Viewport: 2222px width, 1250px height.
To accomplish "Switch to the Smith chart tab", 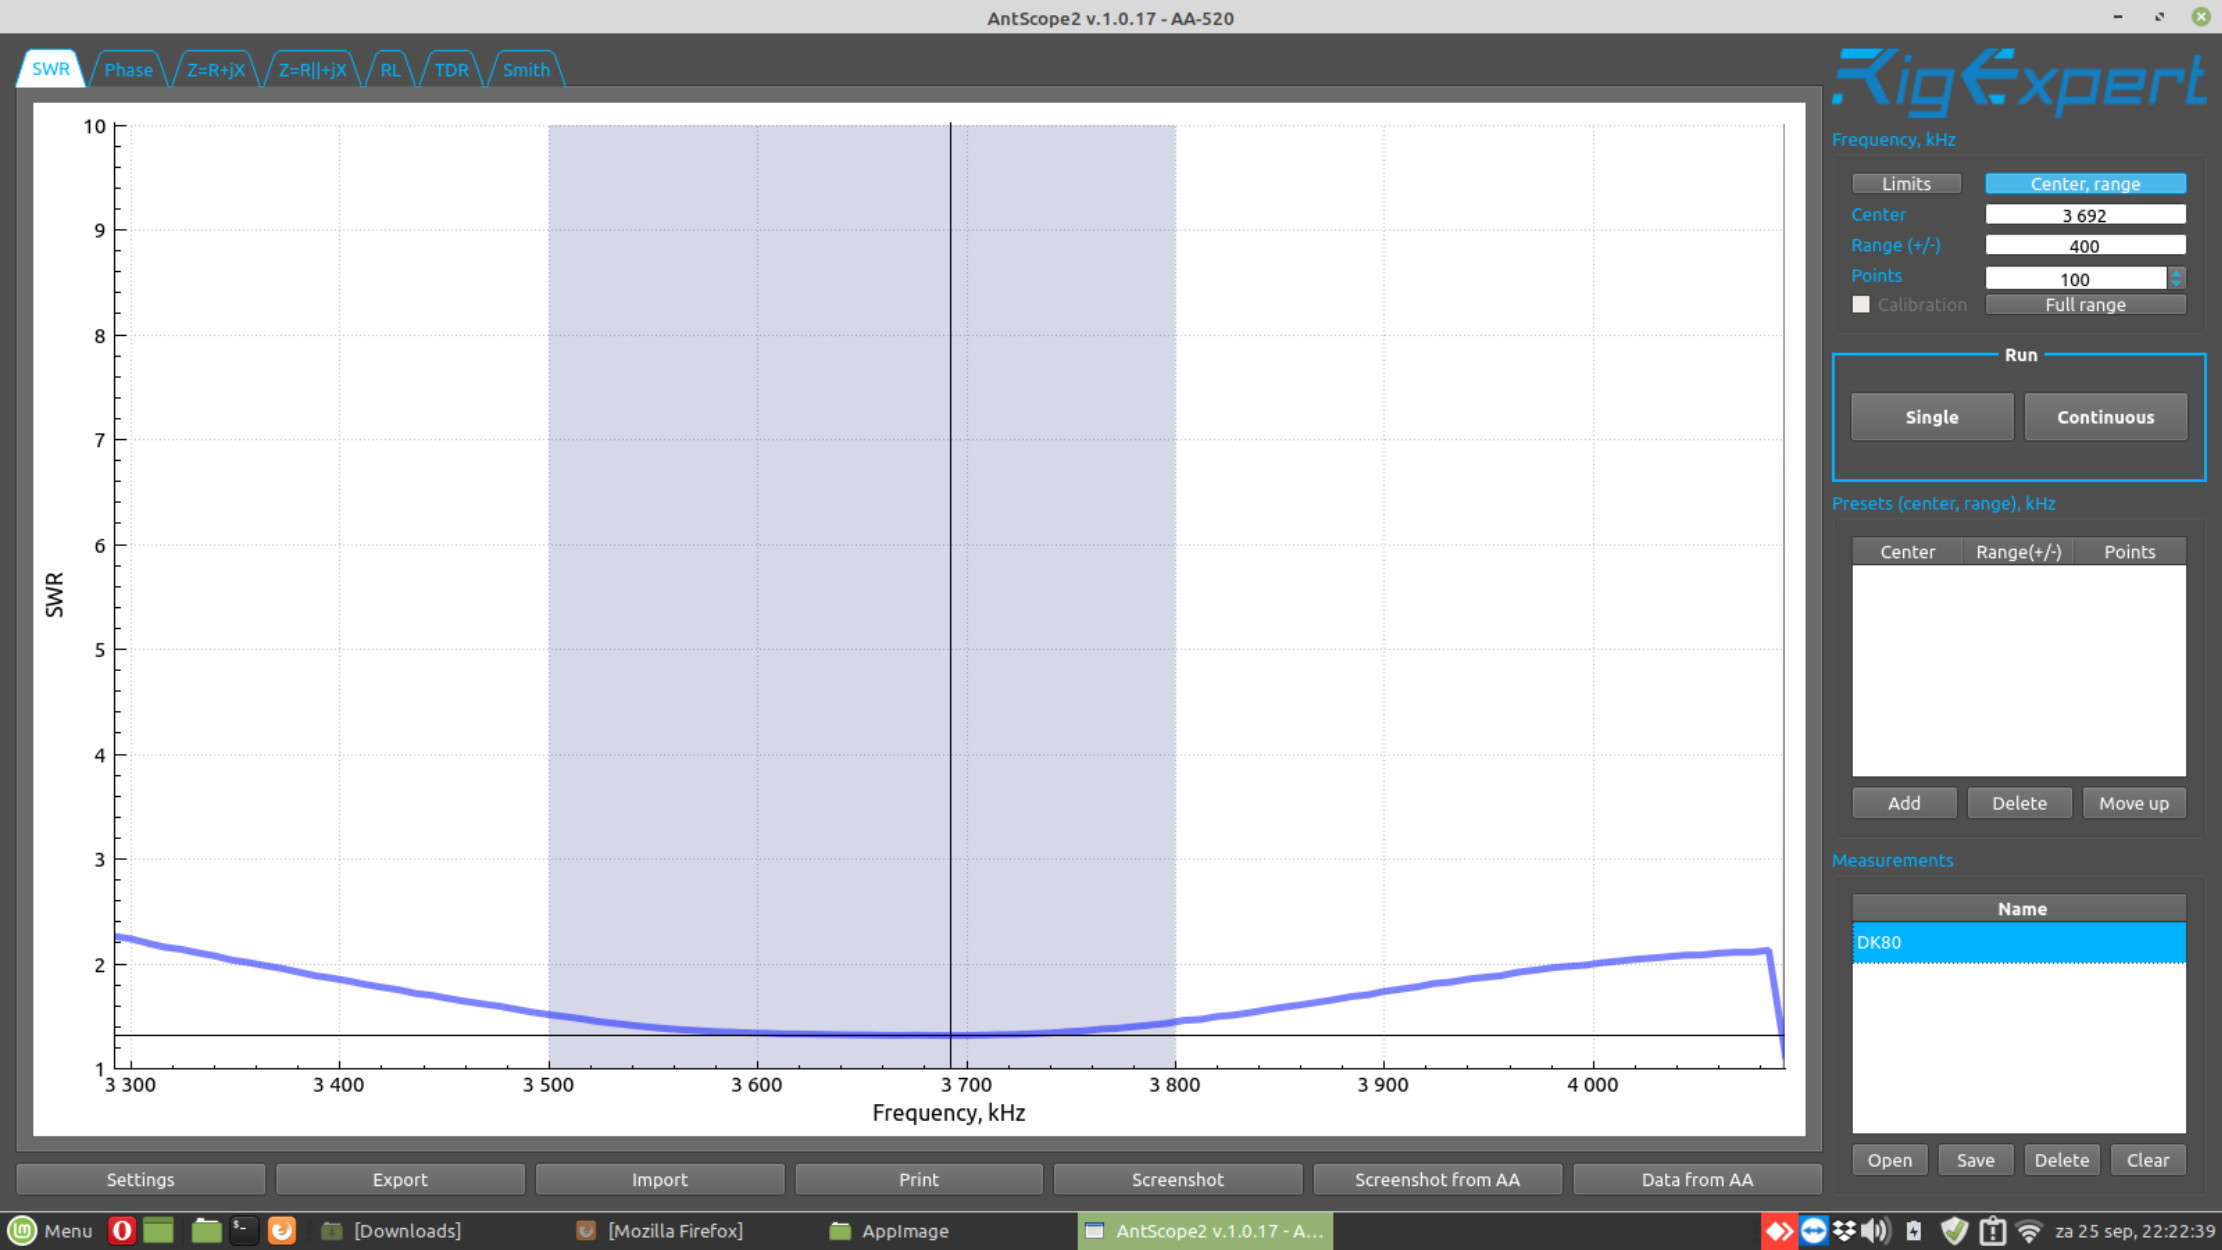I will point(526,70).
